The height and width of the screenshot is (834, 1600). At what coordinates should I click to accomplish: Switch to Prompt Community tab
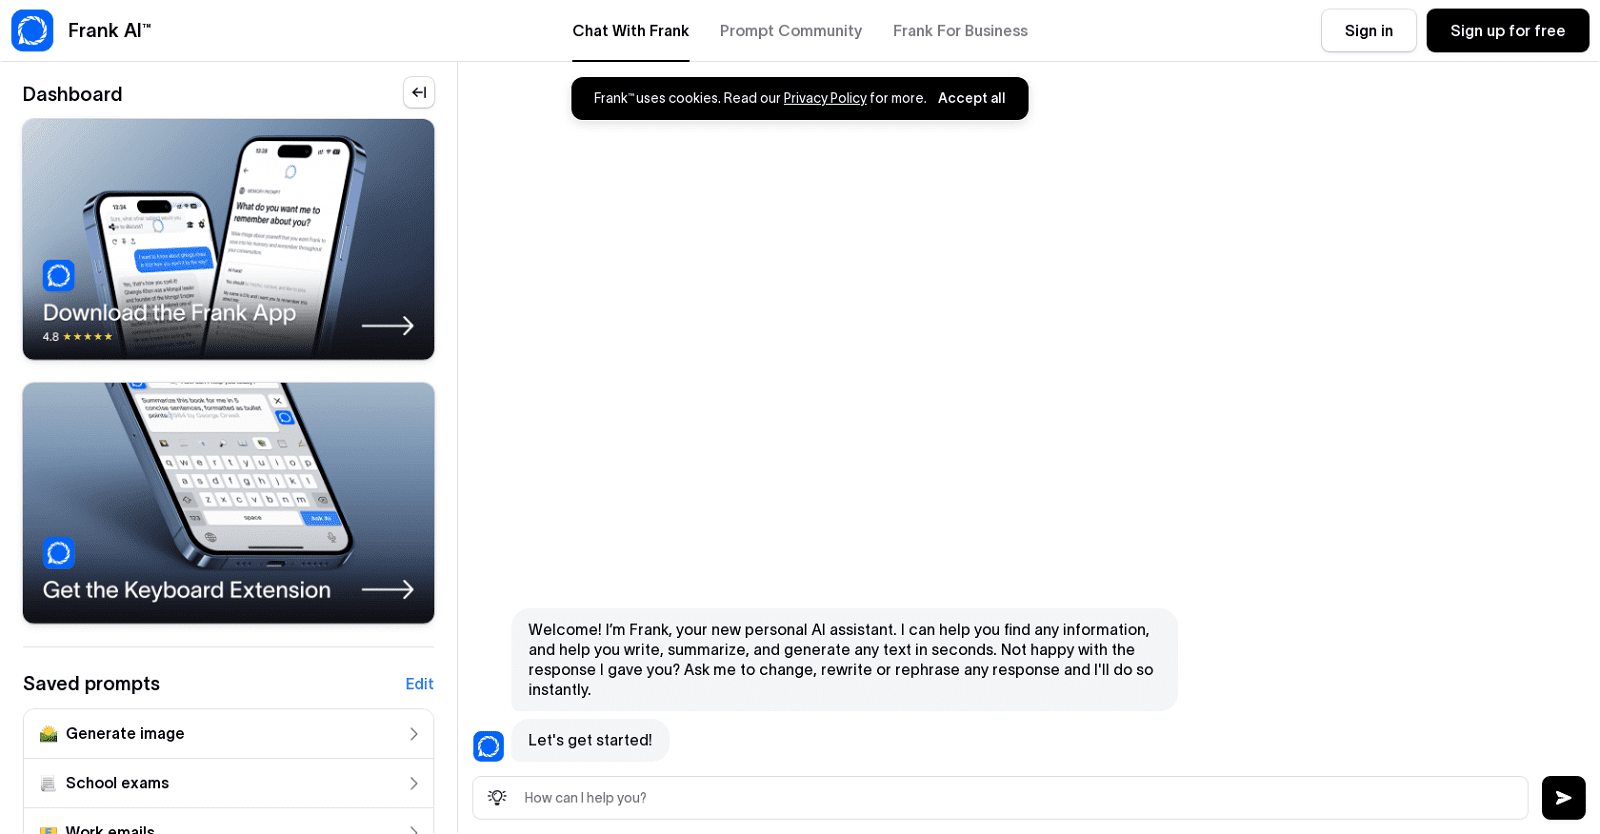click(x=790, y=31)
